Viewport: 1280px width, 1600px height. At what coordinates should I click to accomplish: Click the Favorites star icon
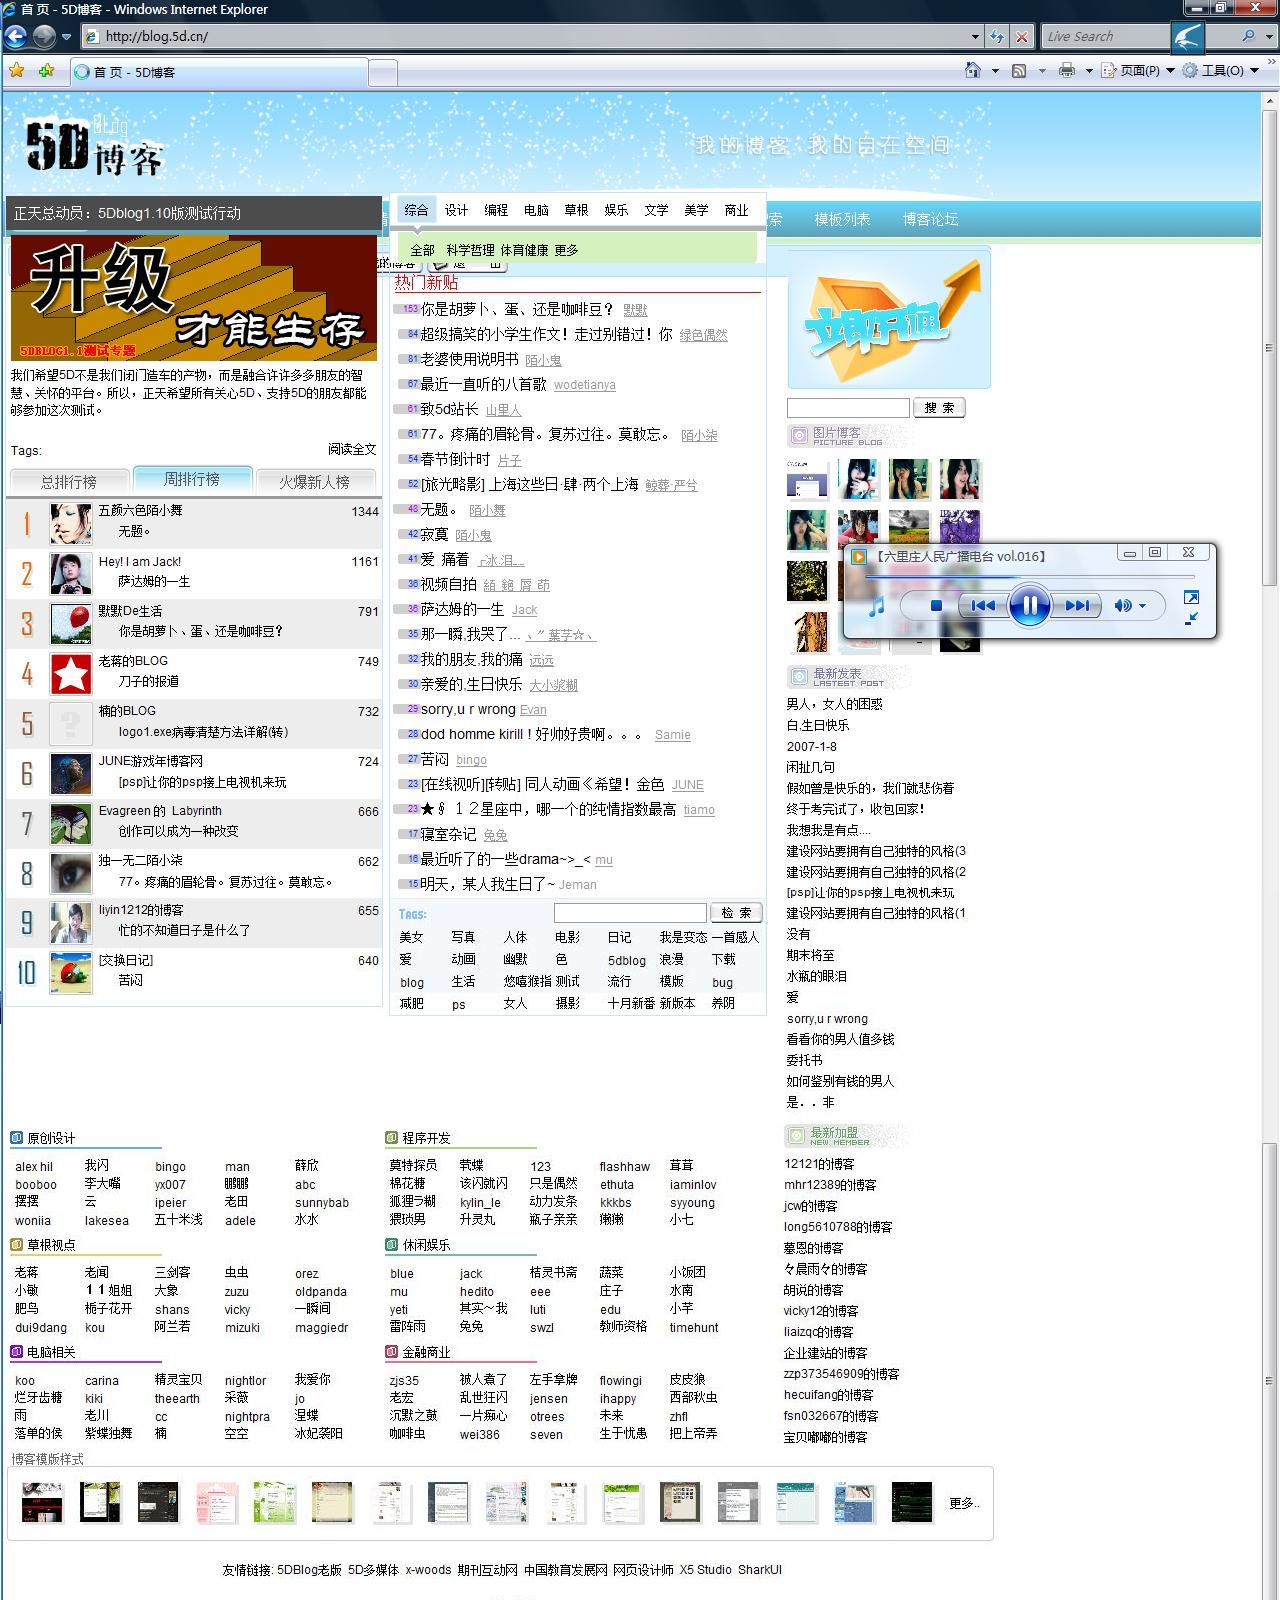coord(16,71)
